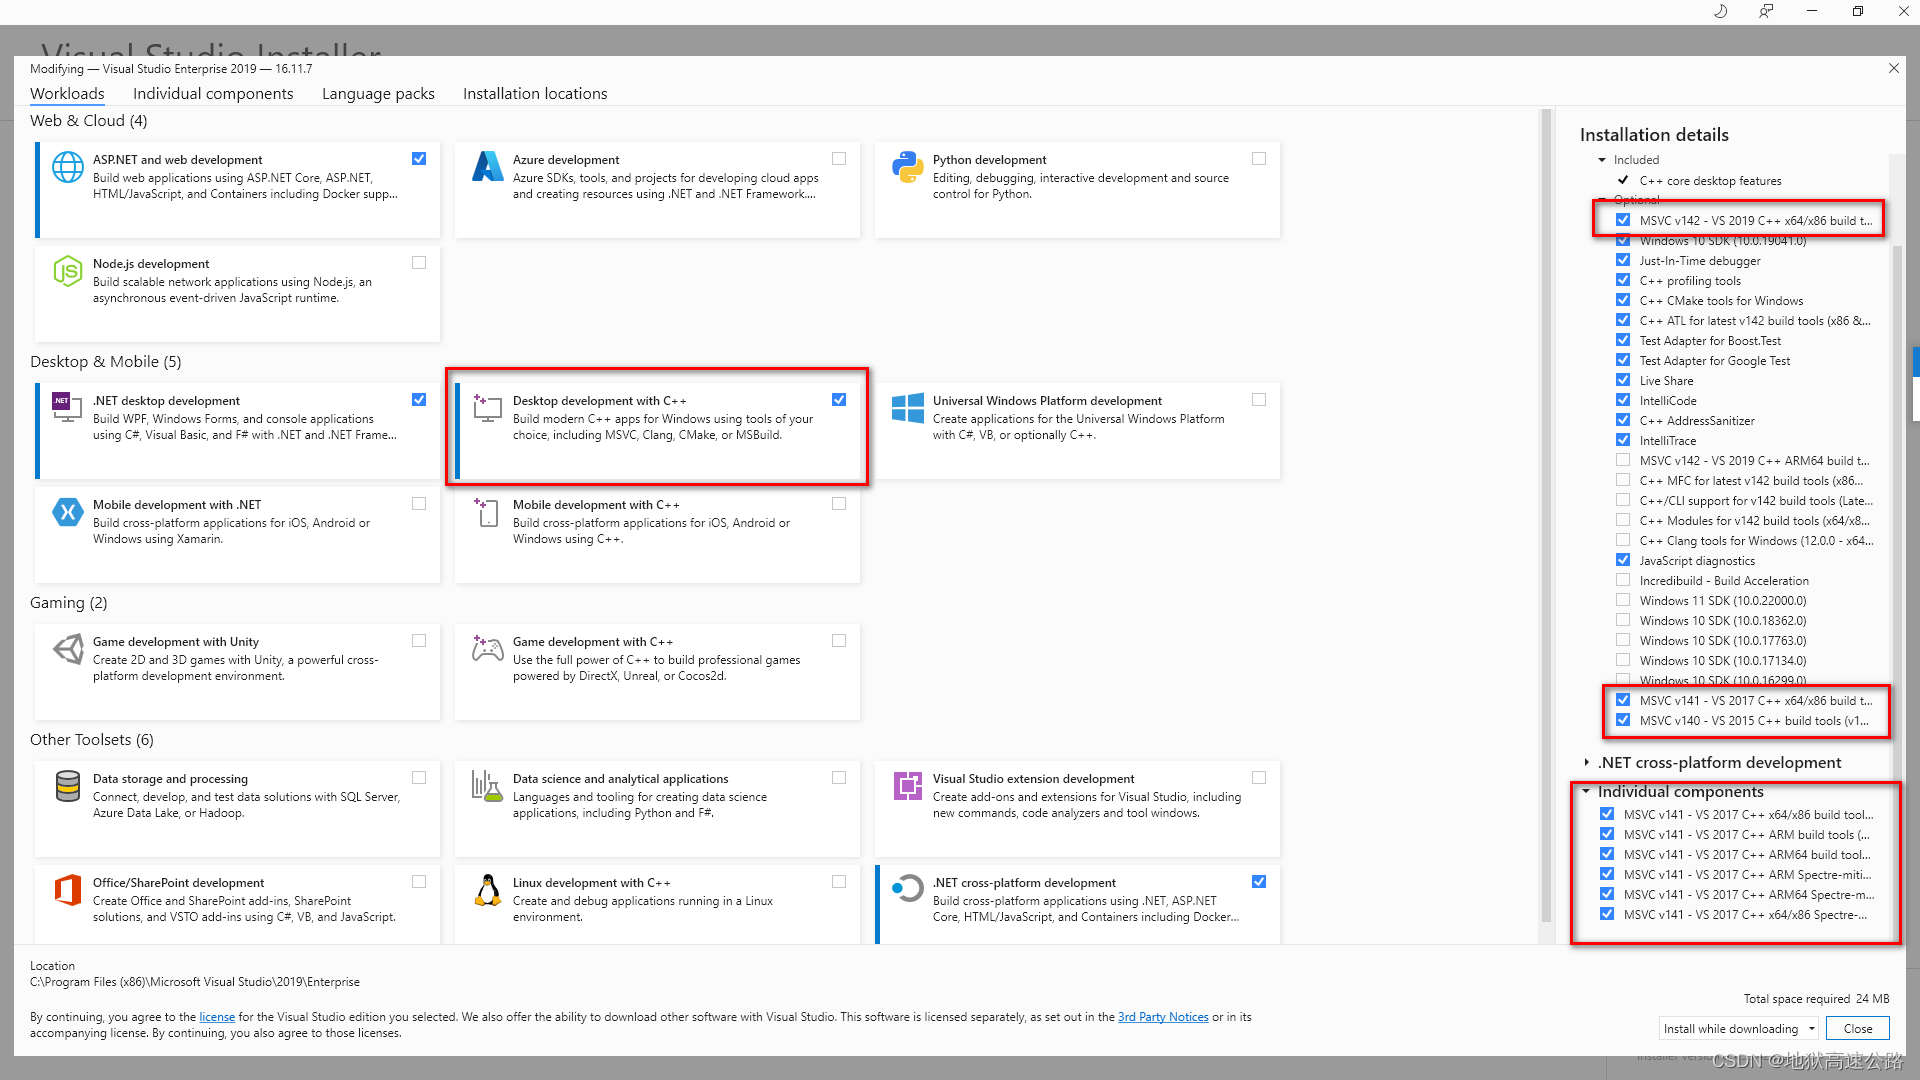Click the Linux penguin icon
This screenshot has height=1080, width=1920.
[x=487, y=890]
